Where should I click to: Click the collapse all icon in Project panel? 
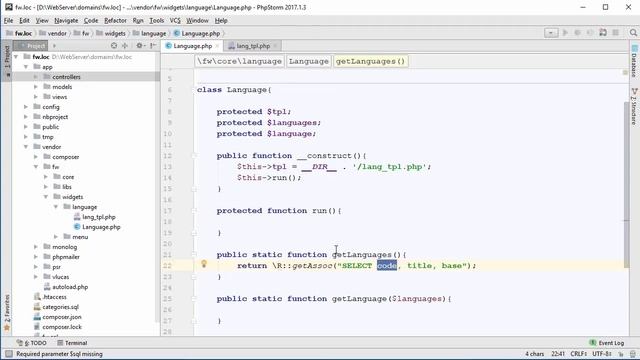click(x=125, y=46)
